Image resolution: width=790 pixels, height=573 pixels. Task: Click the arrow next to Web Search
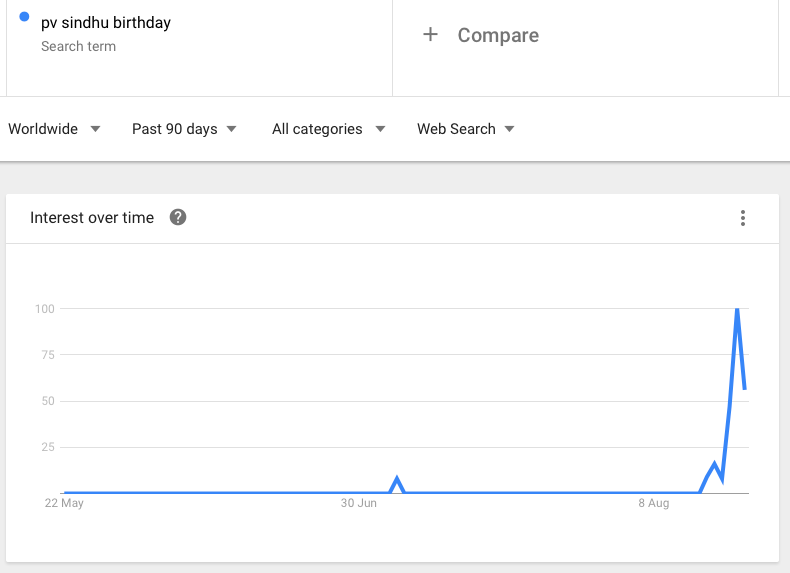coord(510,129)
